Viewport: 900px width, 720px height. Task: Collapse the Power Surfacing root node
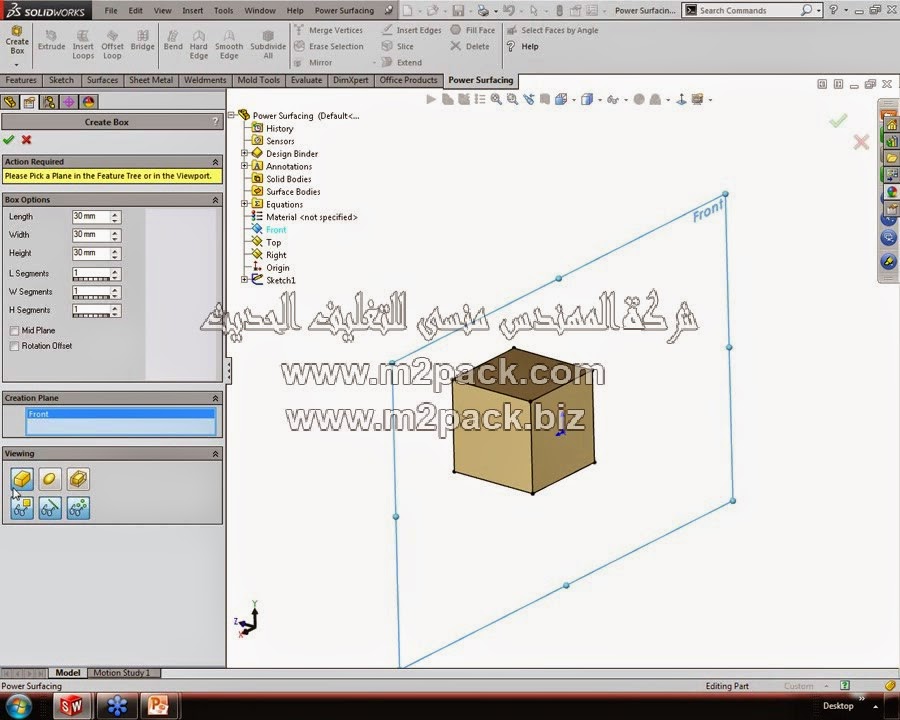pos(231,115)
